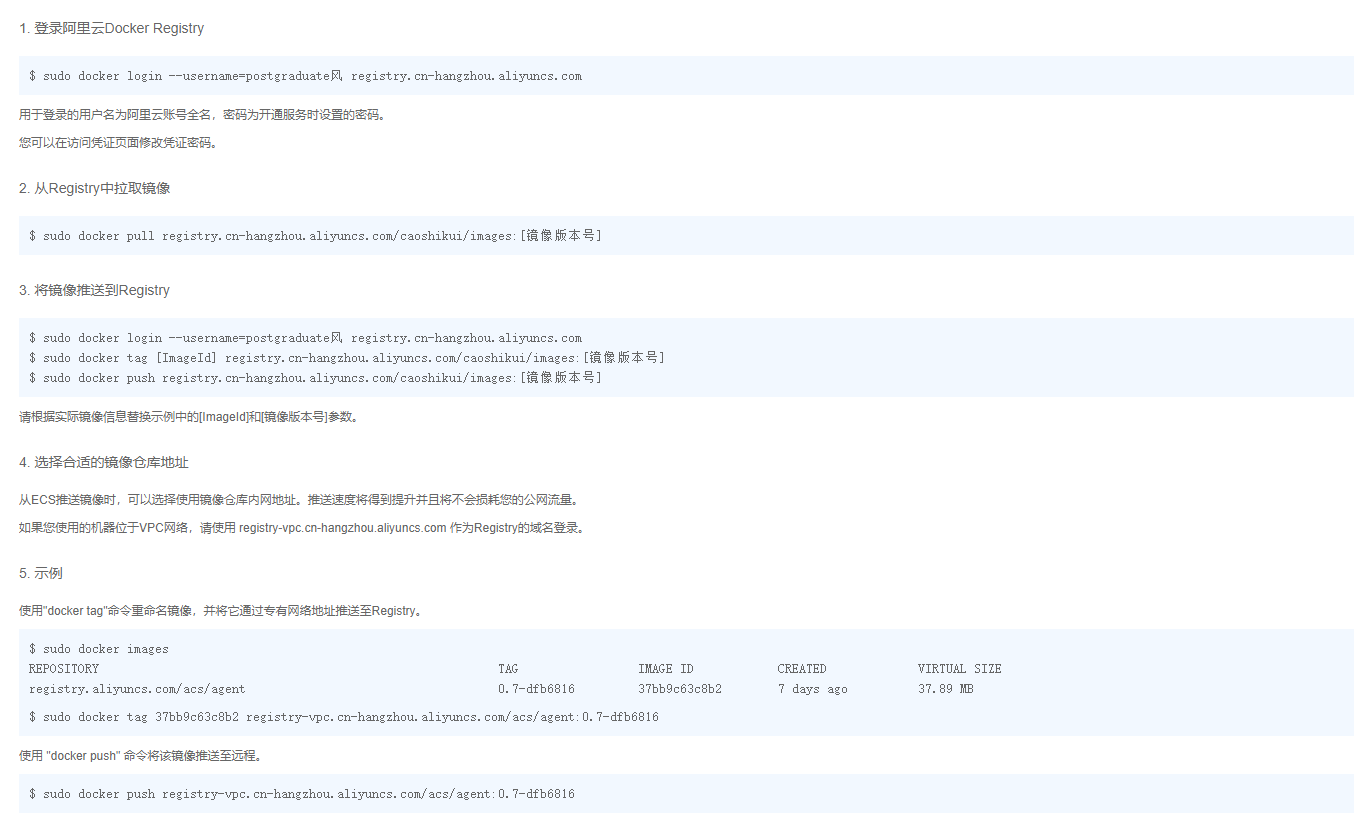
Task: Click the "VIRTUAL SIZE" column header
Action: pyautogui.click(x=960, y=669)
